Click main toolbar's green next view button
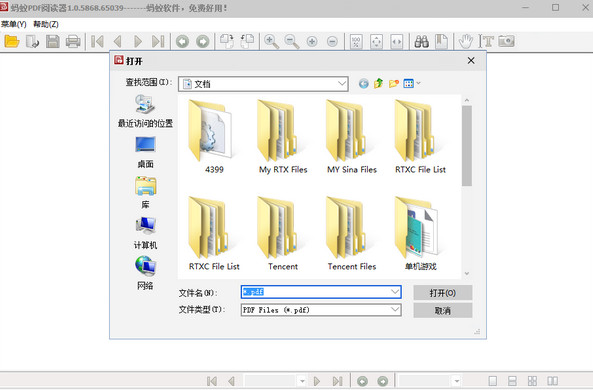 tap(203, 41)
